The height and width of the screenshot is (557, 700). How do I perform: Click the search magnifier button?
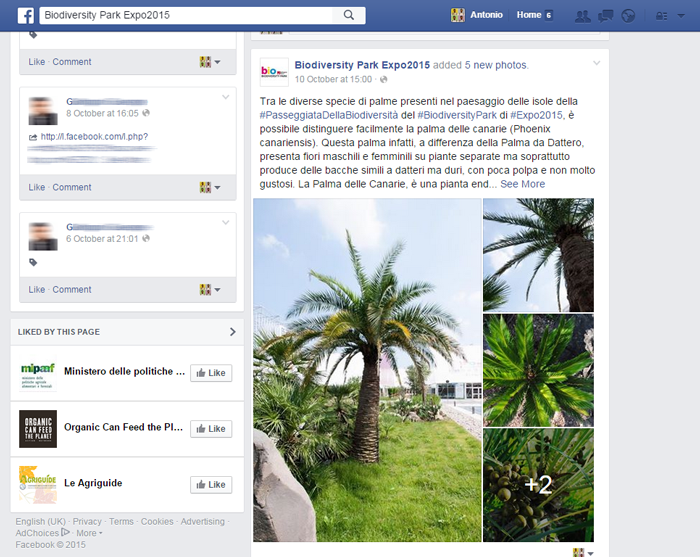[x=349, y=15]
